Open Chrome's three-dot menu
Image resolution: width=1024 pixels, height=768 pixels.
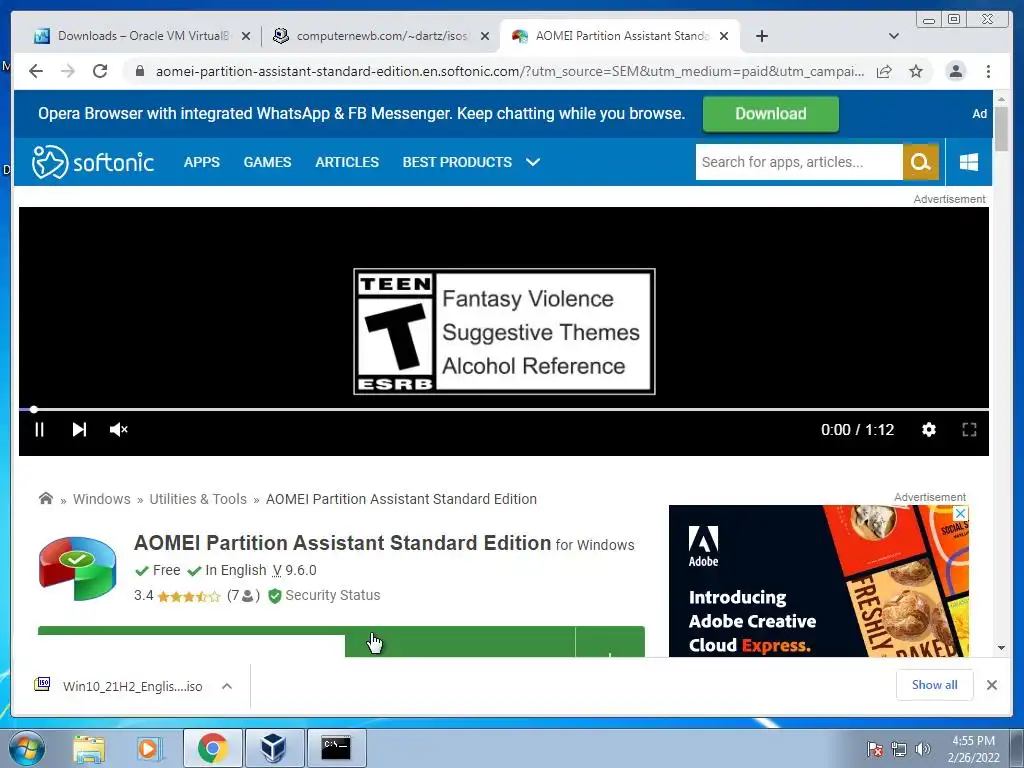pyautogui.click(x=988, y=71)
